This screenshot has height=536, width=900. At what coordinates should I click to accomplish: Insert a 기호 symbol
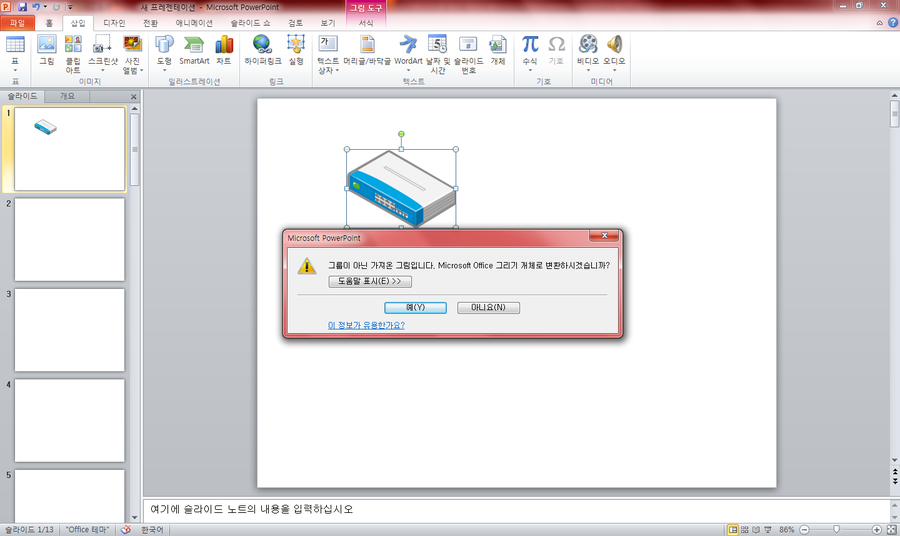(x=556, y=45)
